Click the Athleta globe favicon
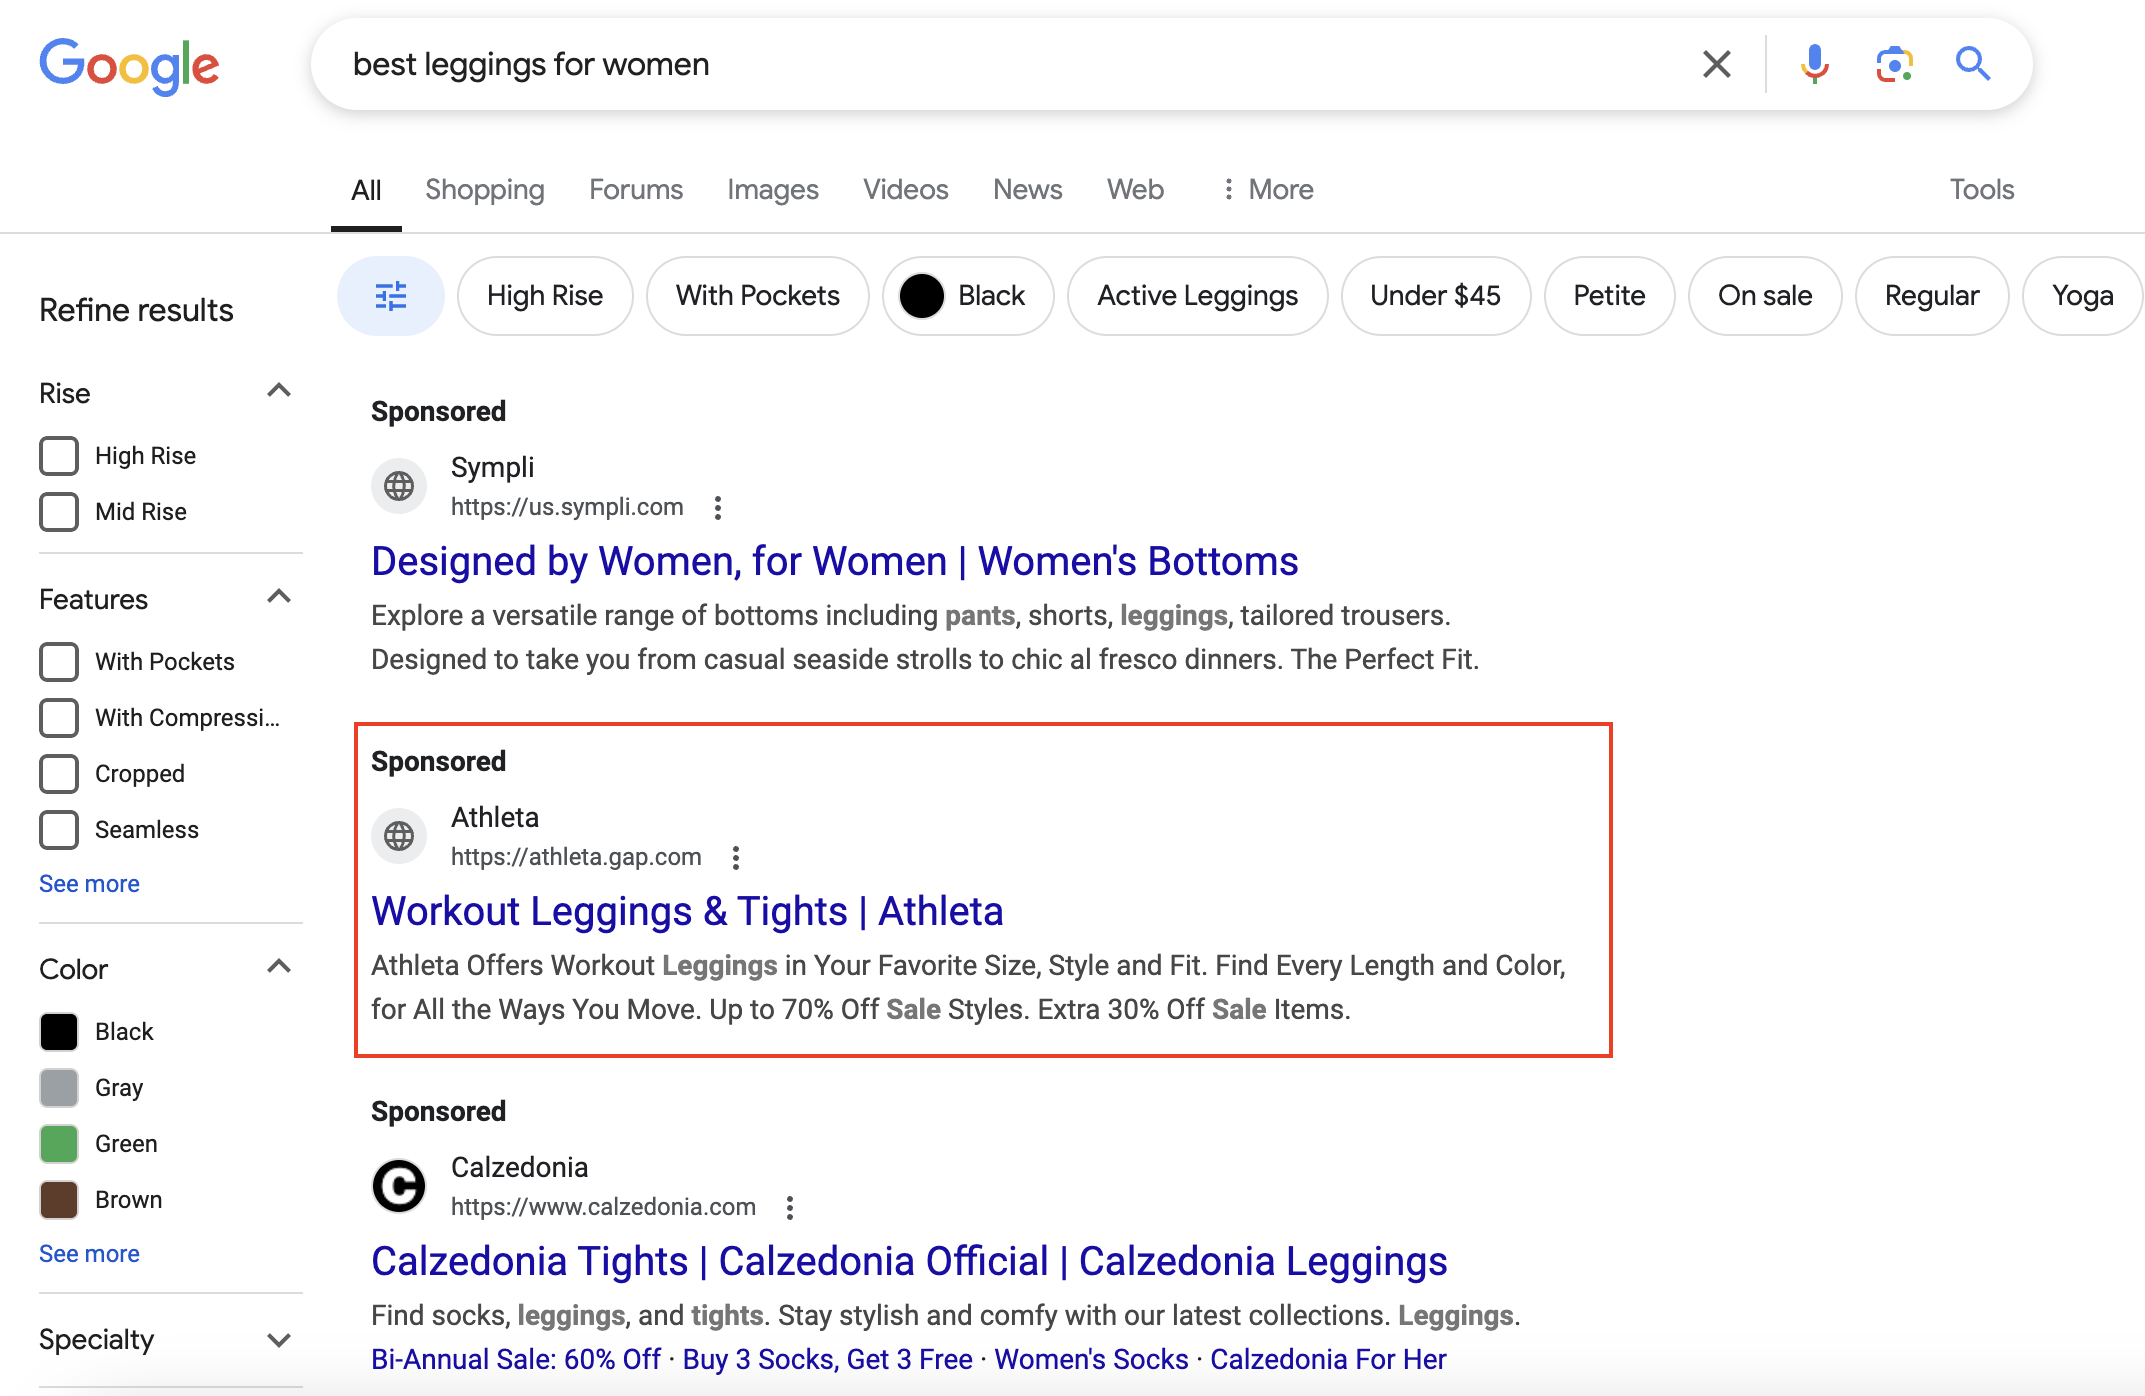This screenshot has width=2145, height=1396. (399, 836)
